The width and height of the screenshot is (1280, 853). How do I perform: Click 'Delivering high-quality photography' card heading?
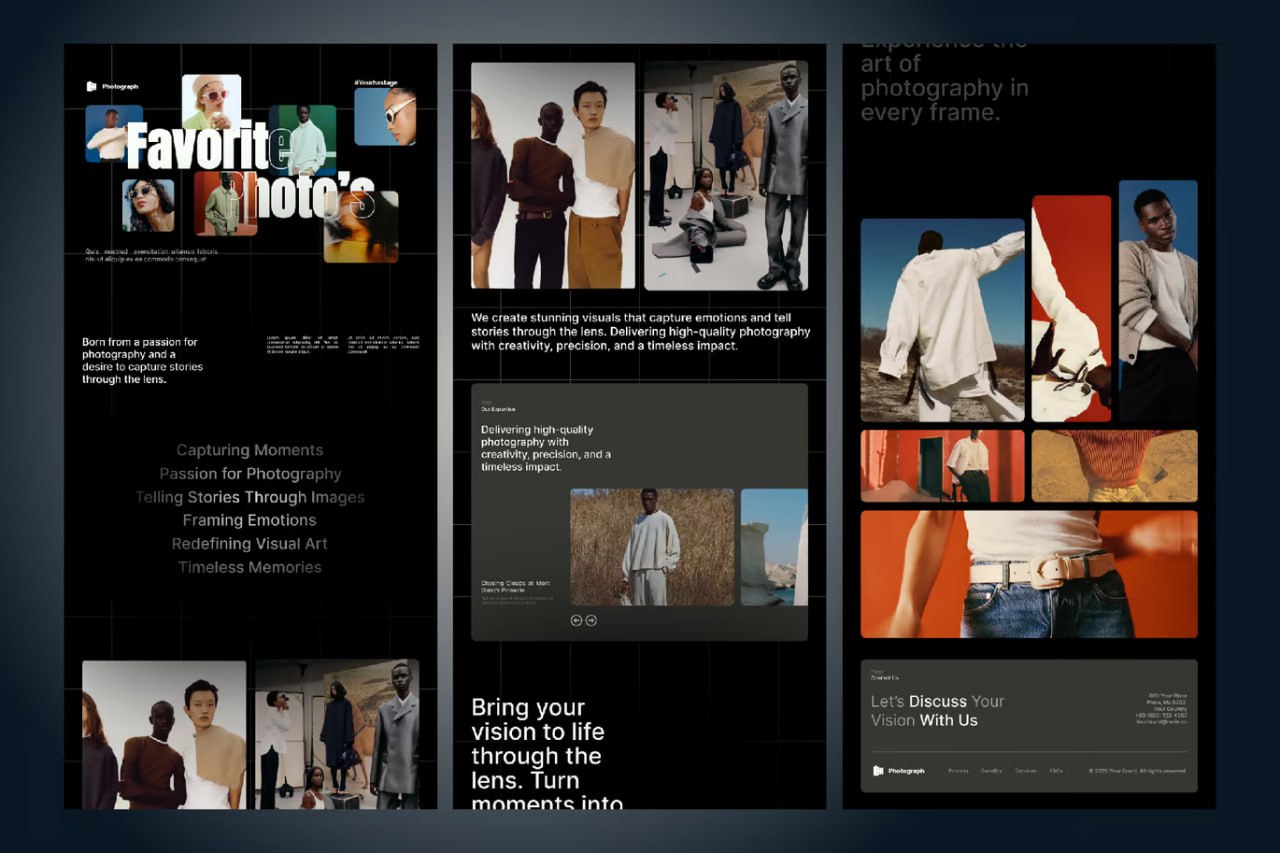pyautogui.click(x=546, y=448)
